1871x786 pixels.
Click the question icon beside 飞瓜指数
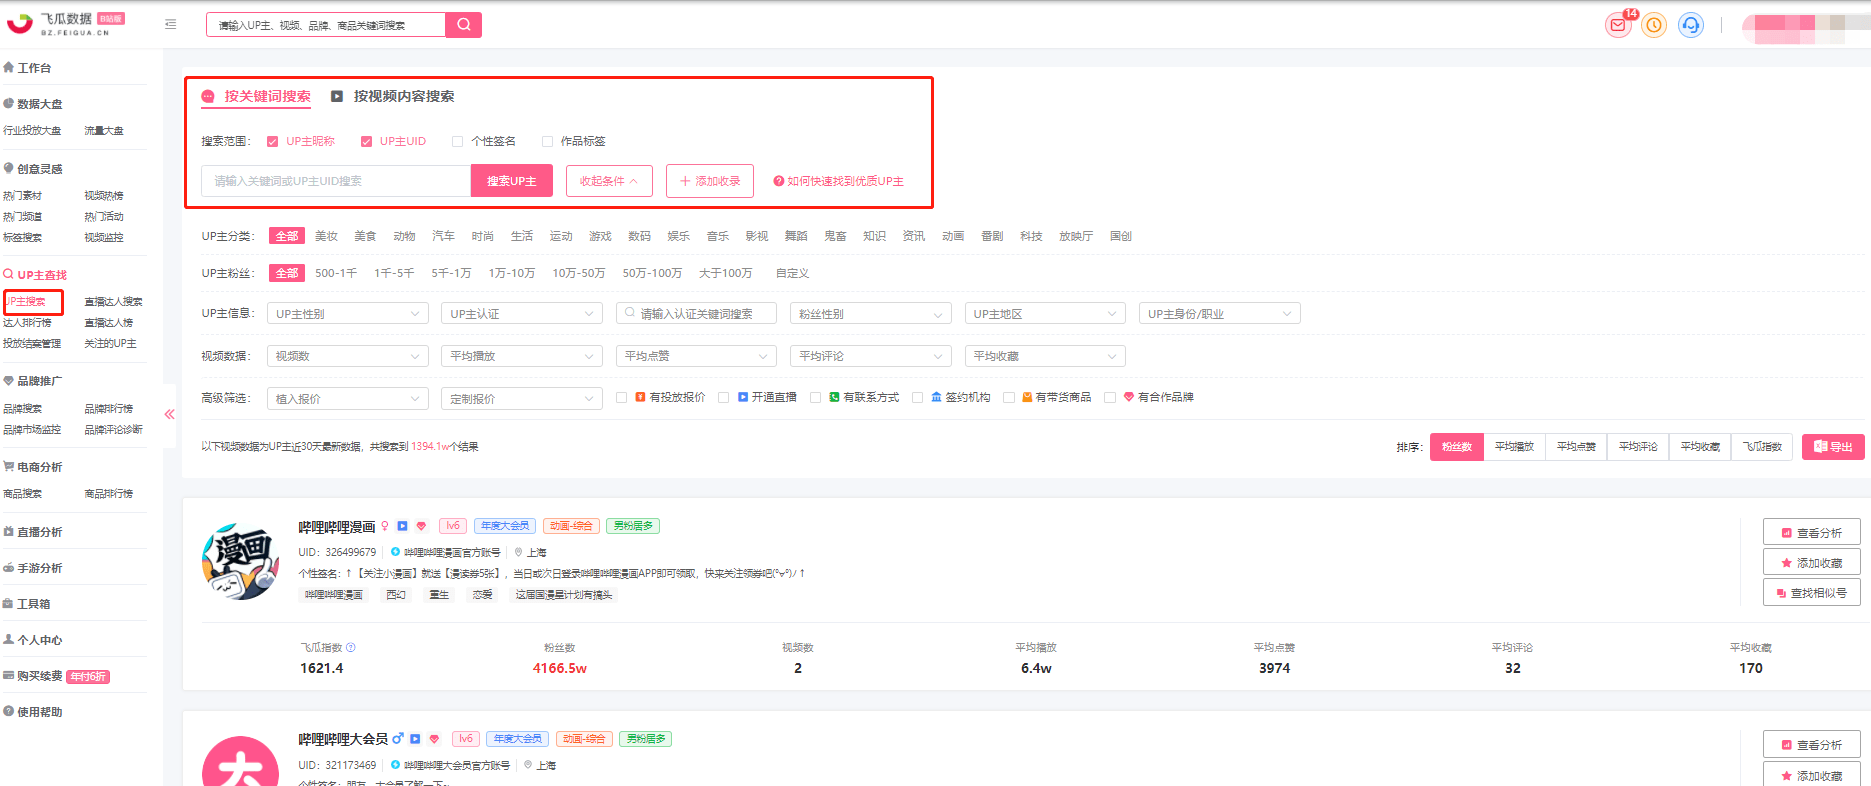tap(351, 647)
